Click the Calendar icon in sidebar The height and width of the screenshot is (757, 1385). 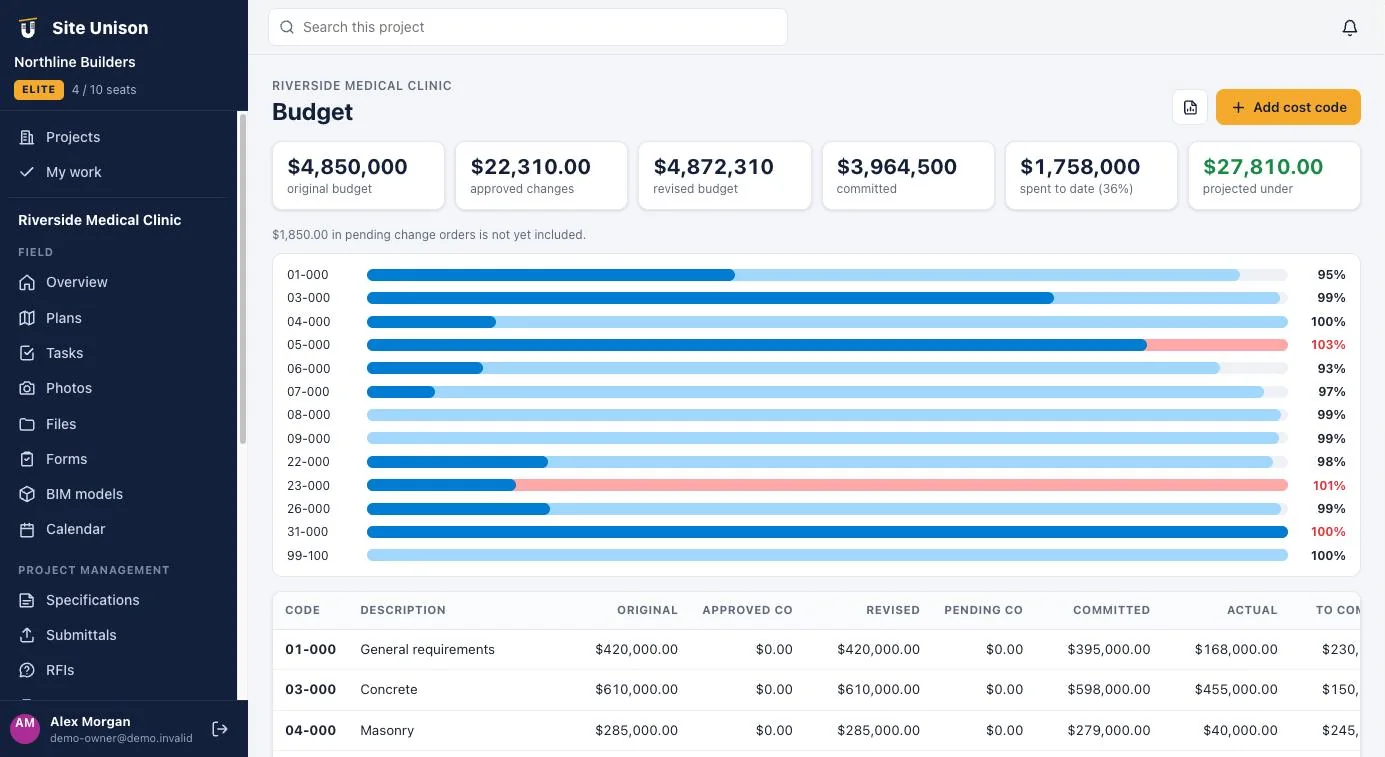point(27,529)
